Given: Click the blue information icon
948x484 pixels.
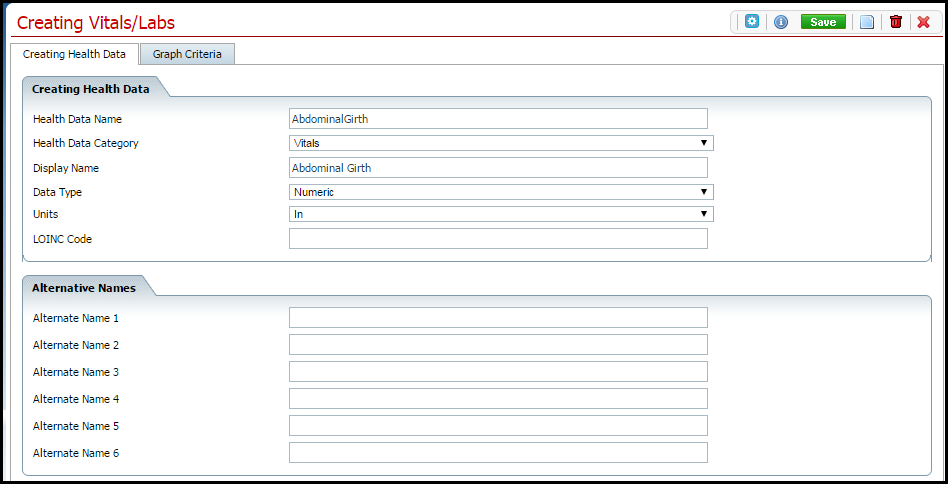Looking at the screenshot, I should click(781, 21).
